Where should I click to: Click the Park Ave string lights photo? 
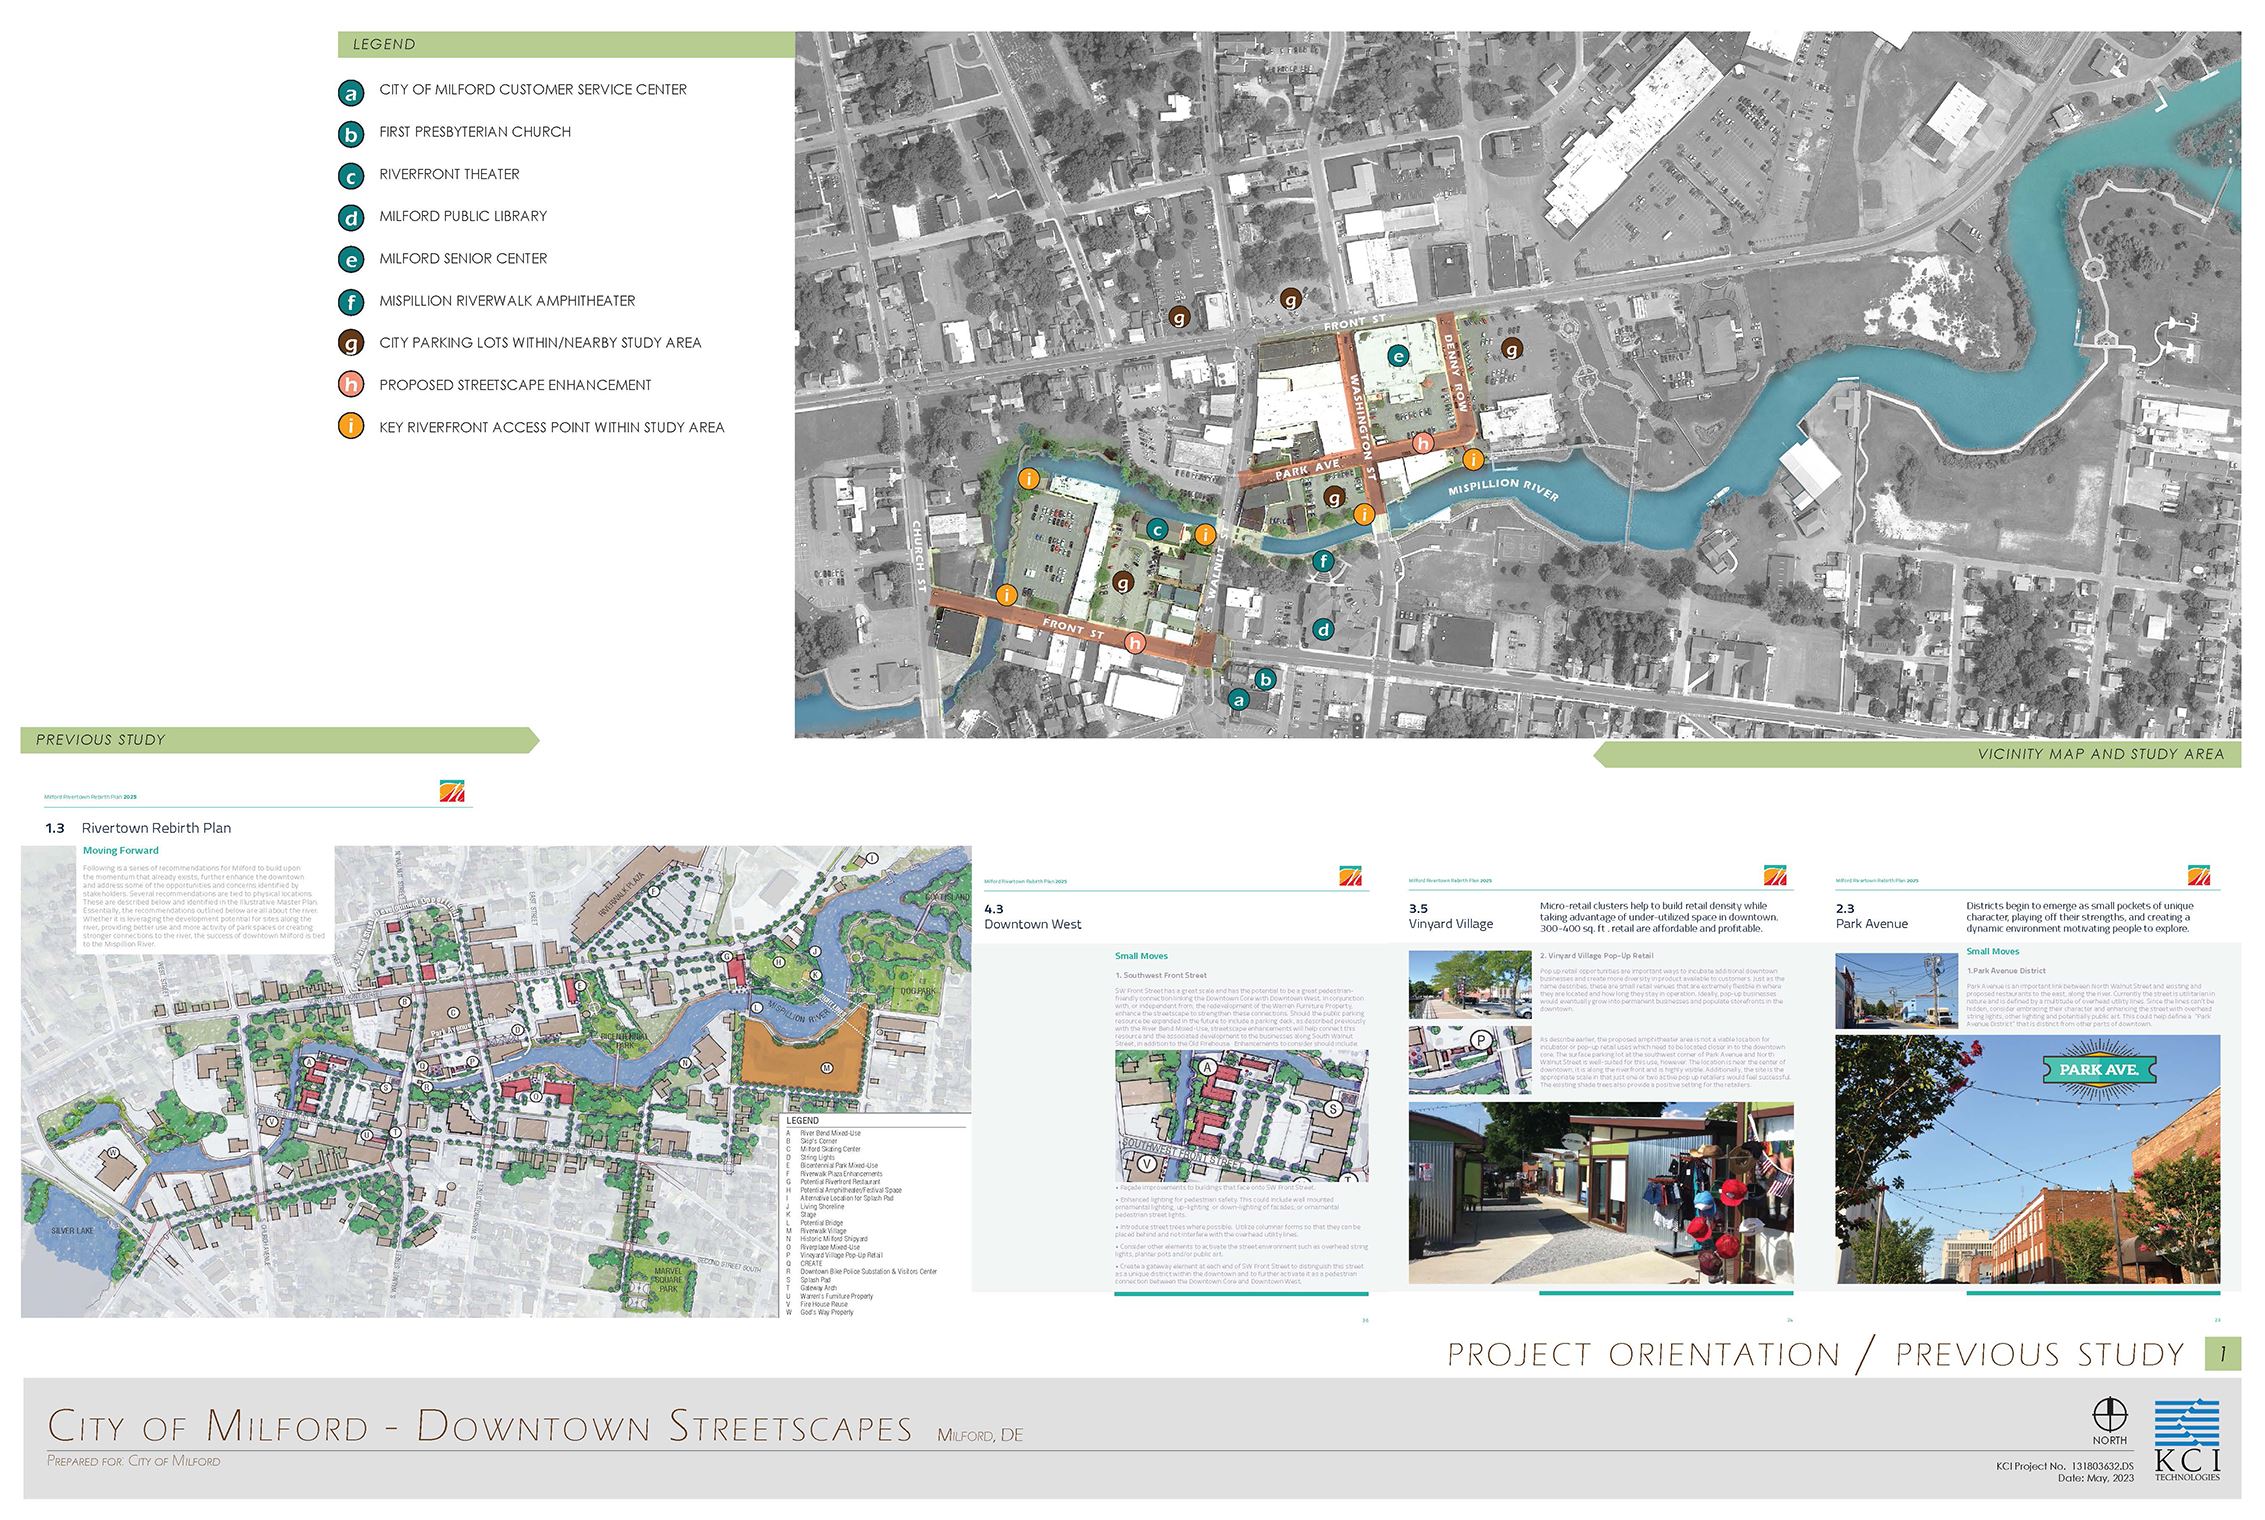pos(2027,1159)
